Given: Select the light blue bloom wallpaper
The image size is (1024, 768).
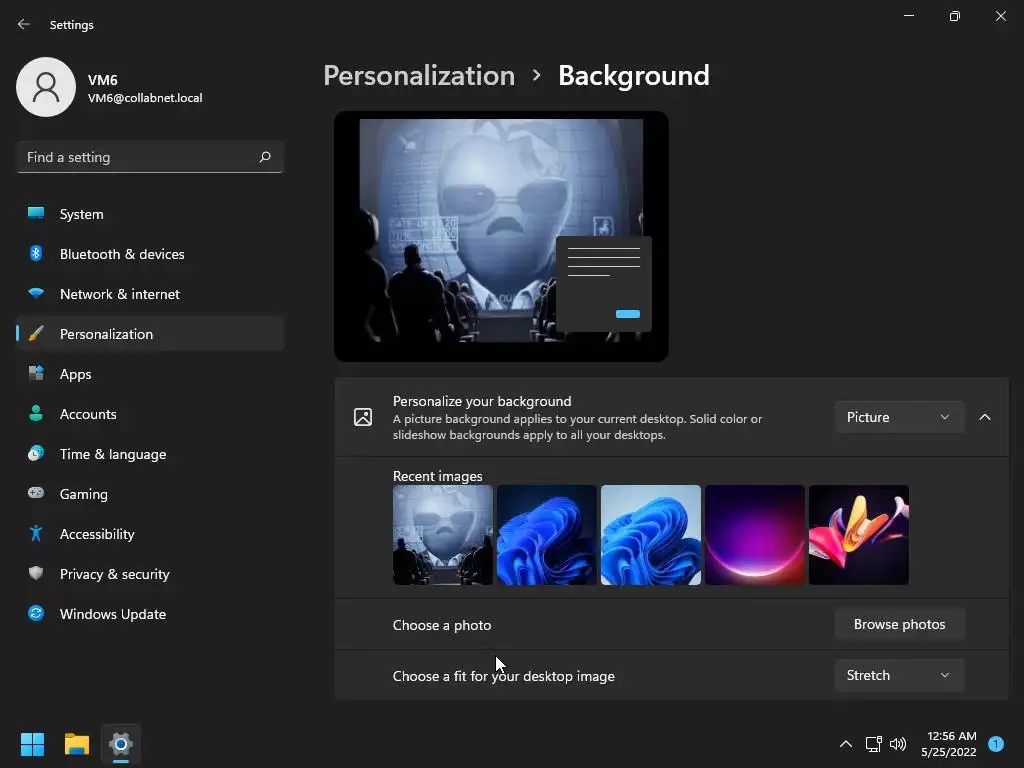Looking at the screenshot, I should point(650,535).
